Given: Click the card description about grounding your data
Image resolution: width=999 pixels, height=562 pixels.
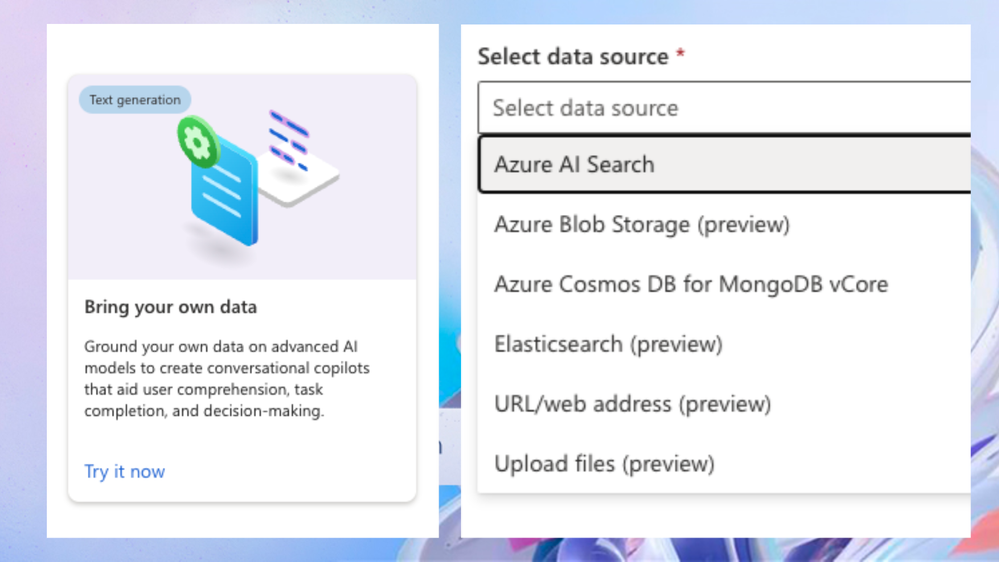Looking at the screenshot, I should (x=227, y=378).
